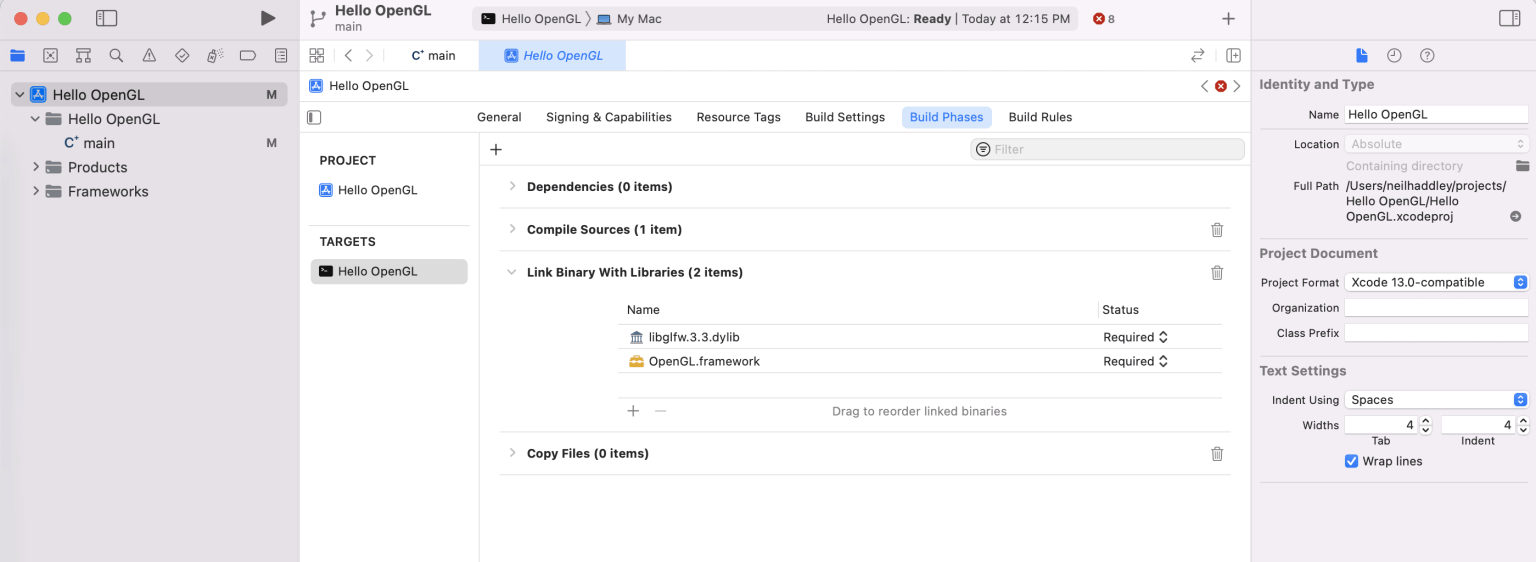Delete the Link Binary With Libraries phase
This screenshot has height=562, width=1536.
coord(1217,273)
